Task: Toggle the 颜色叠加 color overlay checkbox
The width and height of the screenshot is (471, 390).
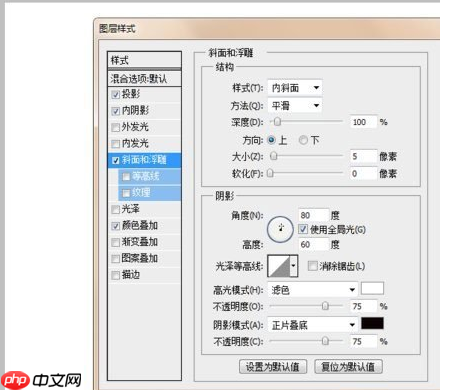Action: [115, 226]
